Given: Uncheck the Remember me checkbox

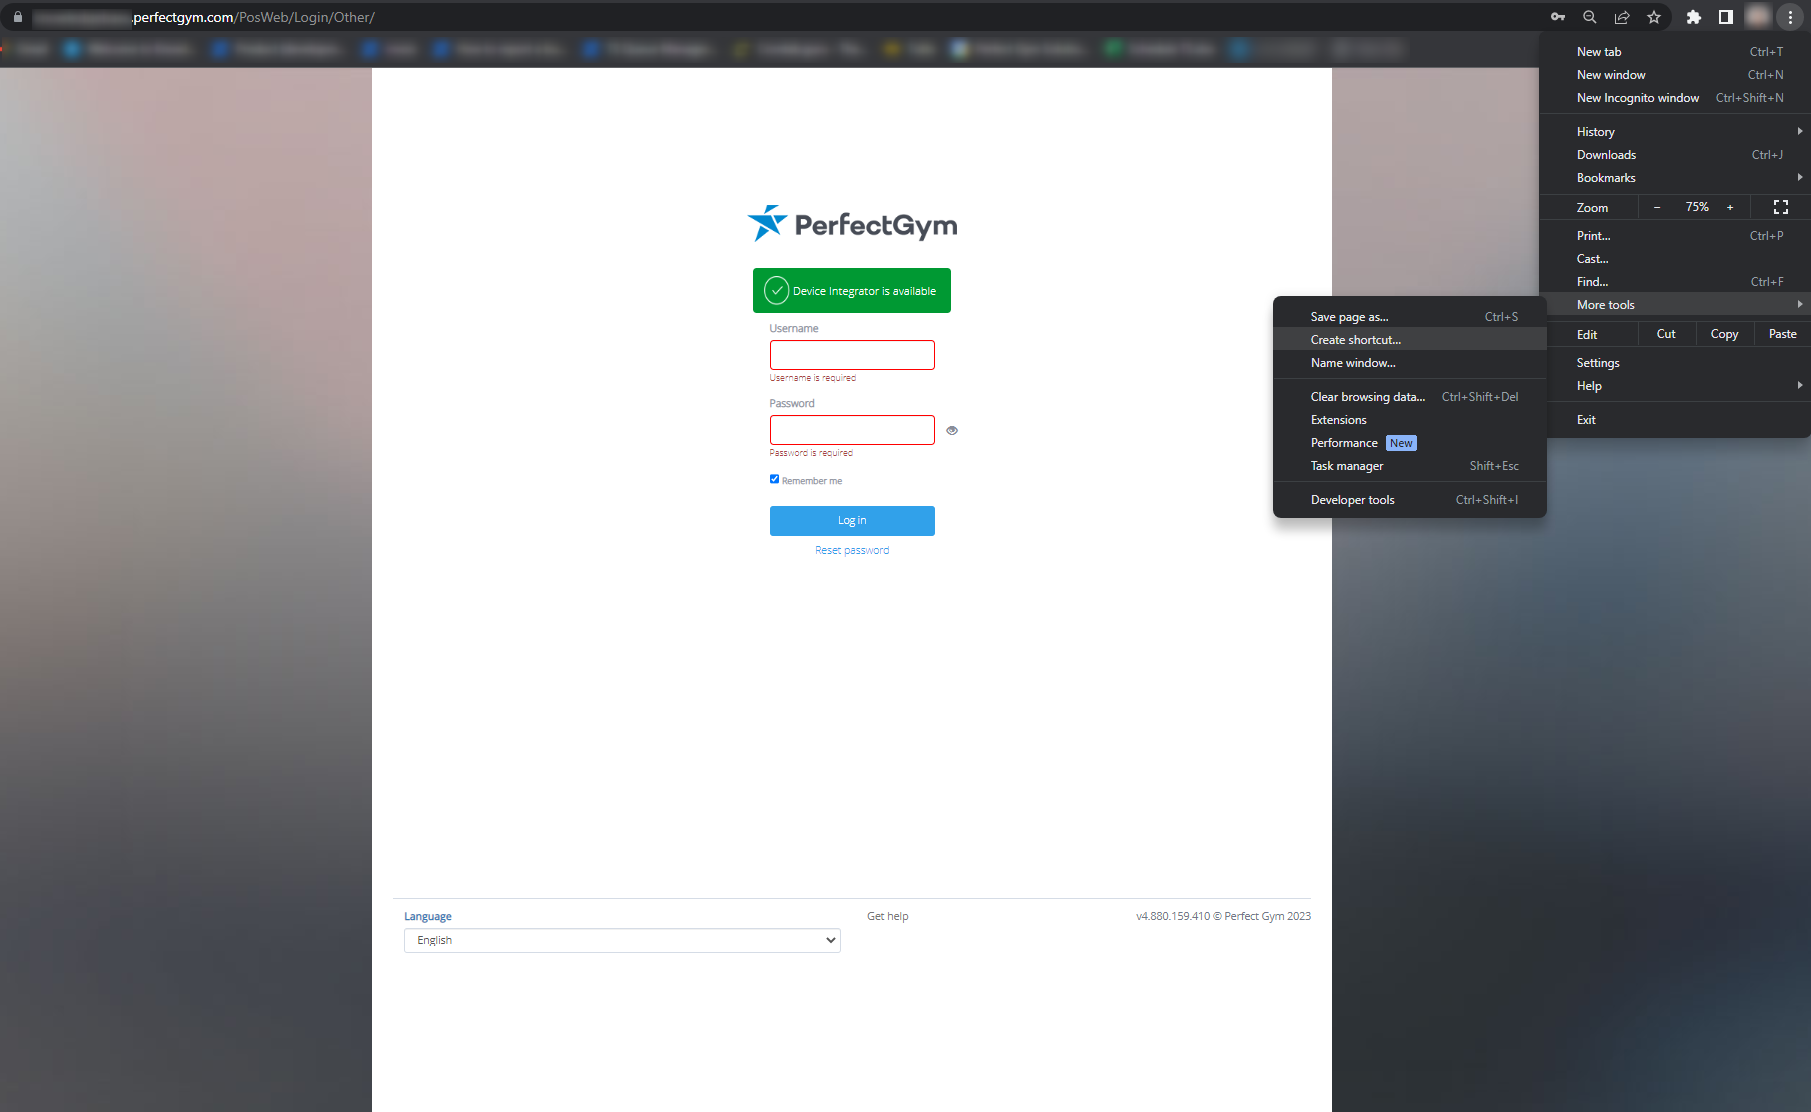Looking at the screenshot, I should (774, 479).
